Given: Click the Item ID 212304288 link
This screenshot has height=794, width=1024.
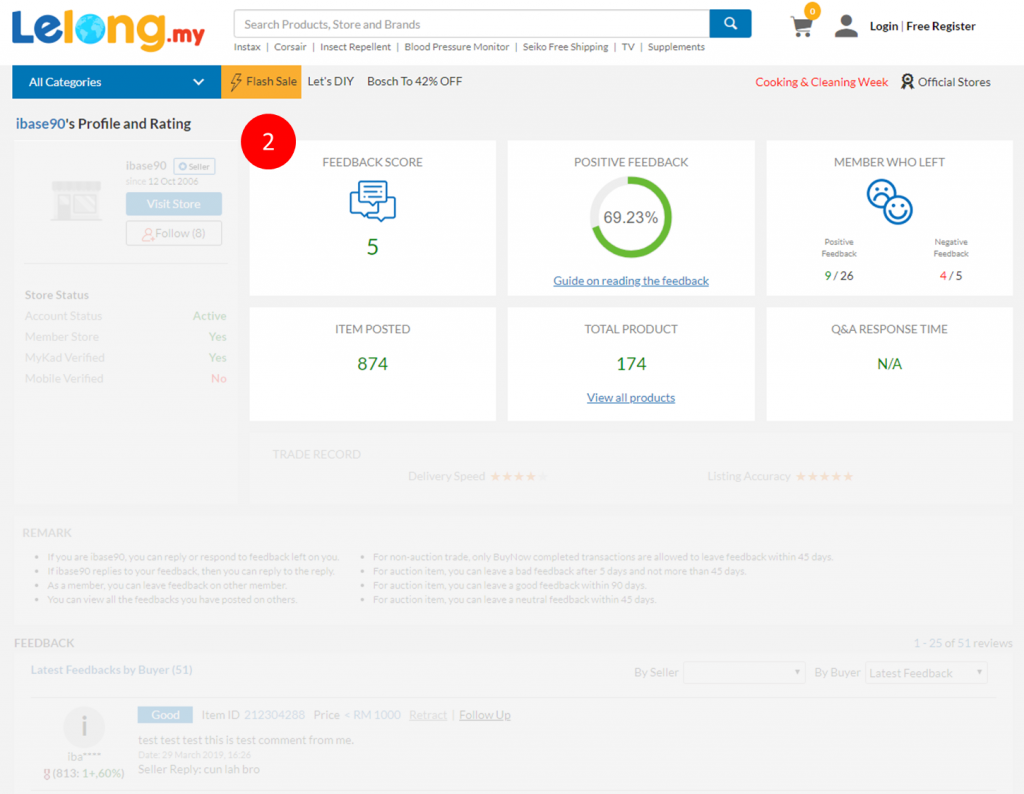Looking at the screenshot, I should pos(274,715).
